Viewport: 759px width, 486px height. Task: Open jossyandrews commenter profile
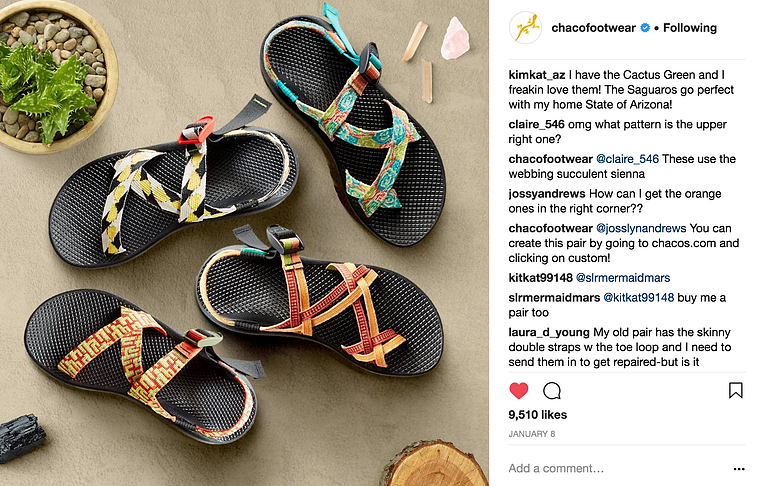coord(547,194)
